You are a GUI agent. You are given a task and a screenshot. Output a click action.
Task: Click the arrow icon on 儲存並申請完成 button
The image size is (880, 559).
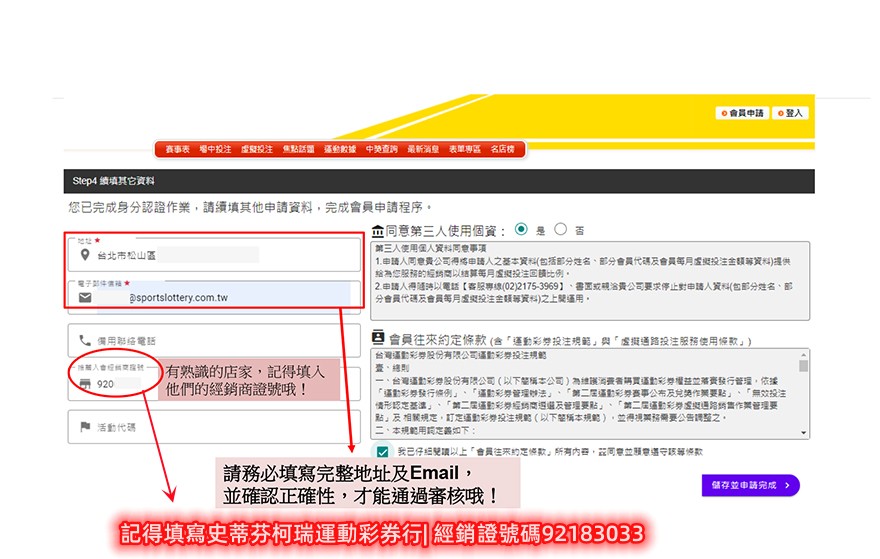click(787, 485)
